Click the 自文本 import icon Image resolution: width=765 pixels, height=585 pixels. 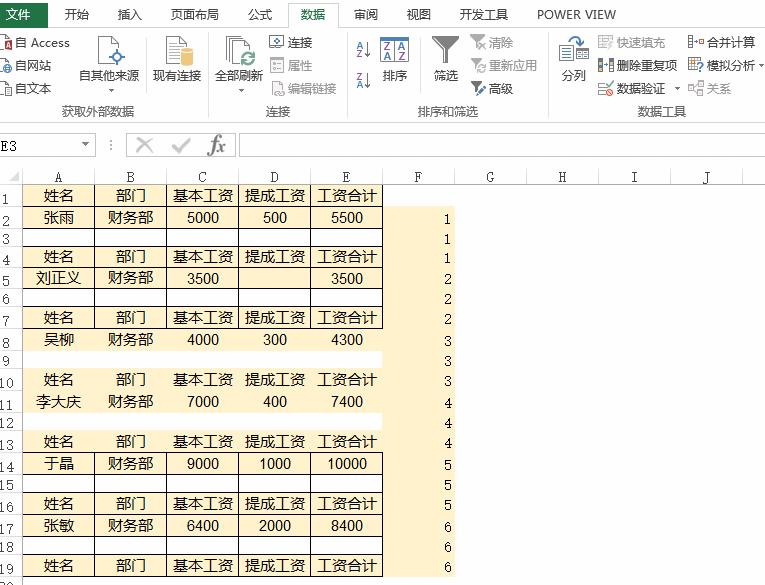6,88
